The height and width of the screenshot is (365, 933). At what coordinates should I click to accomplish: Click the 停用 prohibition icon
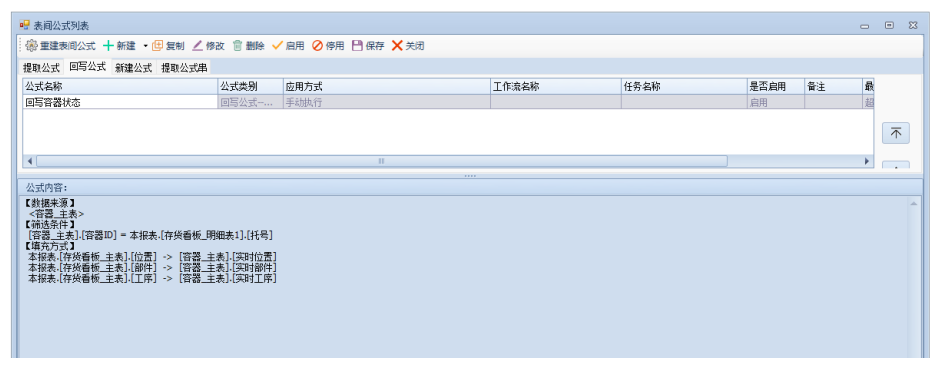(318, 46)
